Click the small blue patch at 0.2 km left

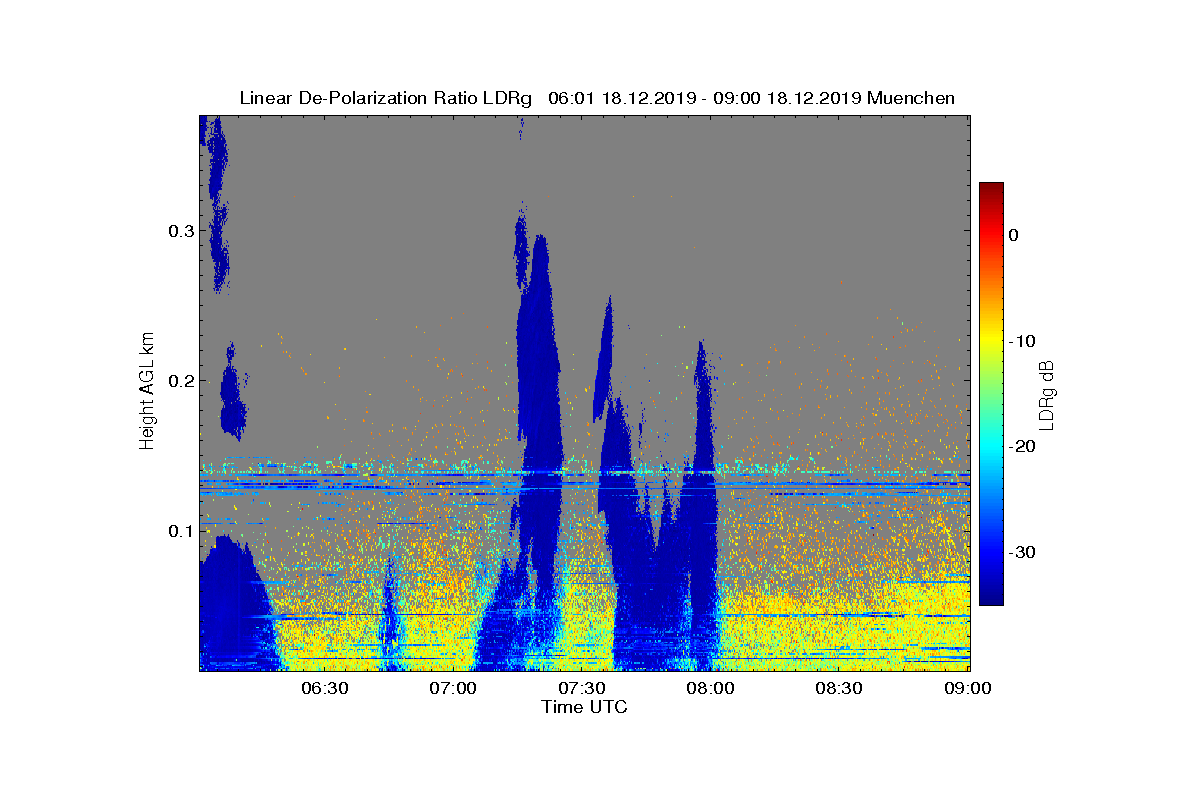click(x=232, y=392)
